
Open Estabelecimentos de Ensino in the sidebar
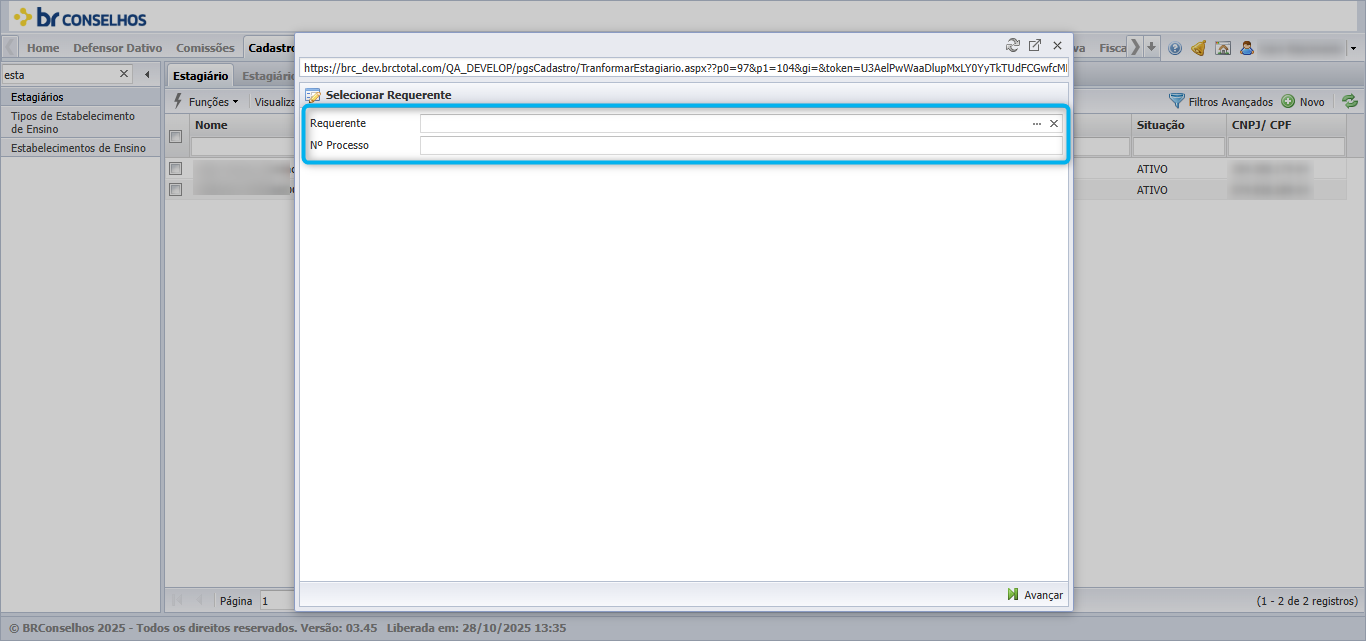pos(80,148)
